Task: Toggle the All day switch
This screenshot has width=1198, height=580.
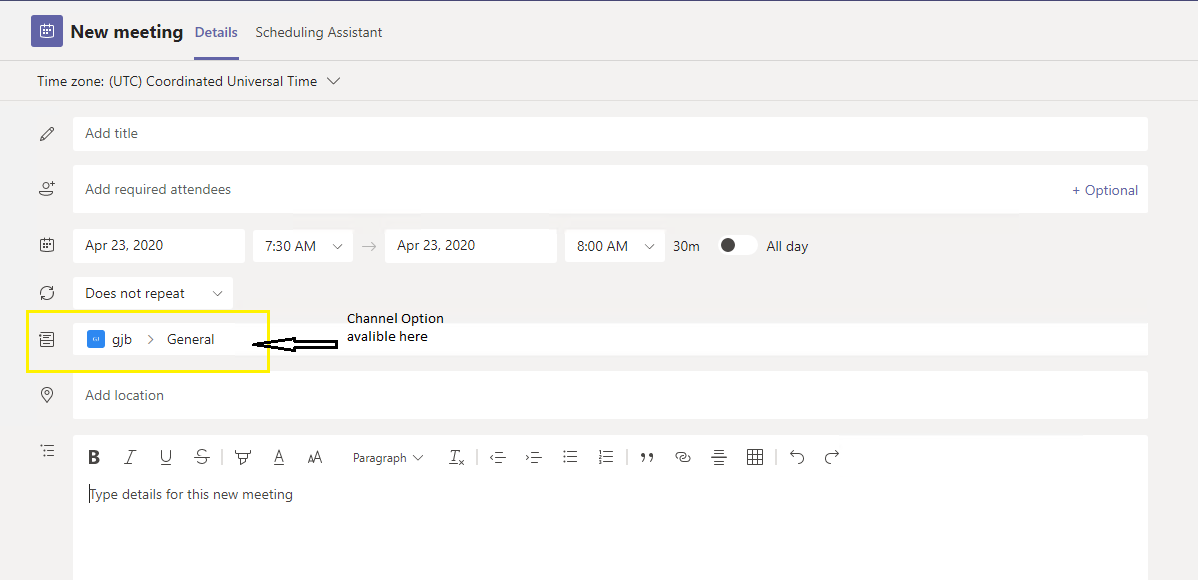Action: coord(738,245)
